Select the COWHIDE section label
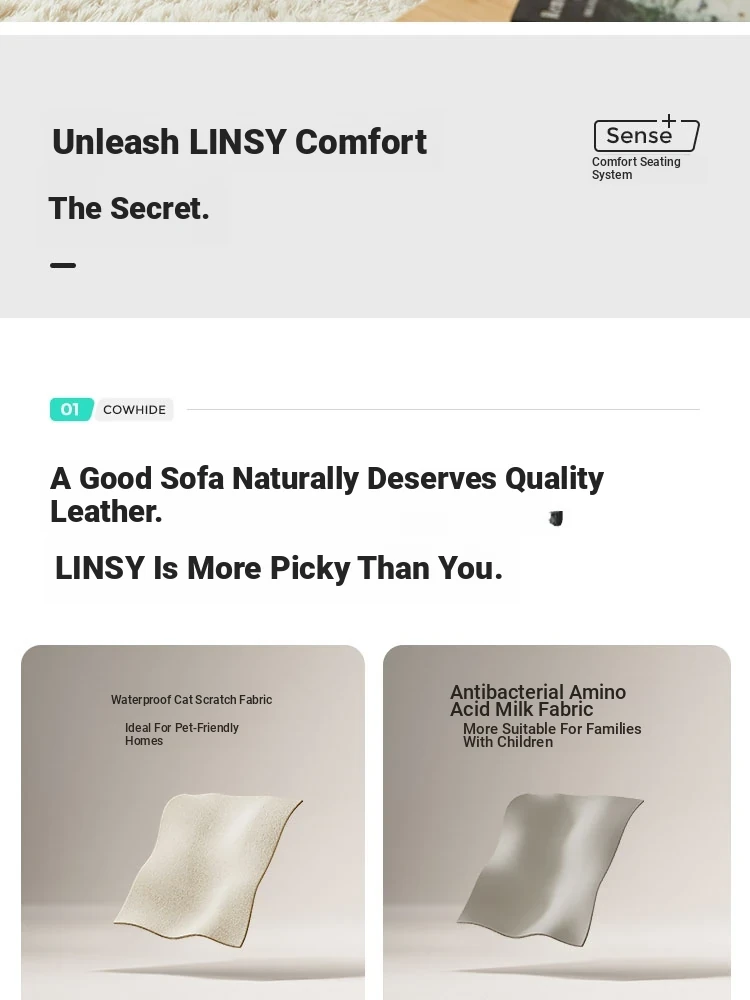The height and width of the screenshot is (1000, 750). point(134,409)
